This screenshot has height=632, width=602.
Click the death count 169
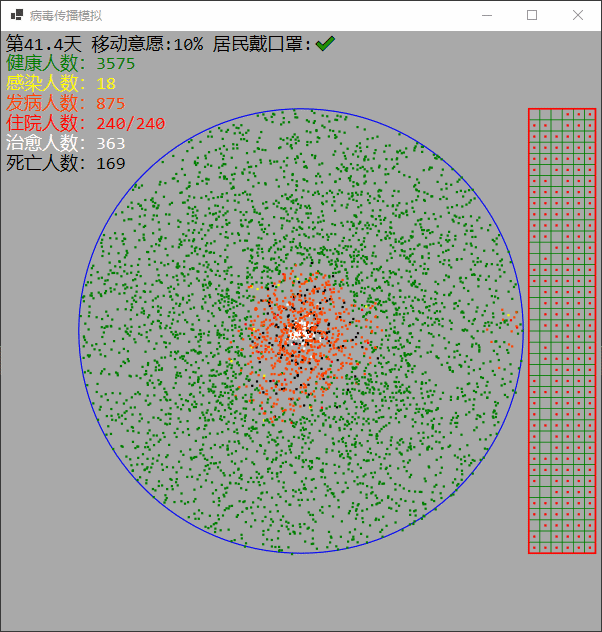coord(111,164)
